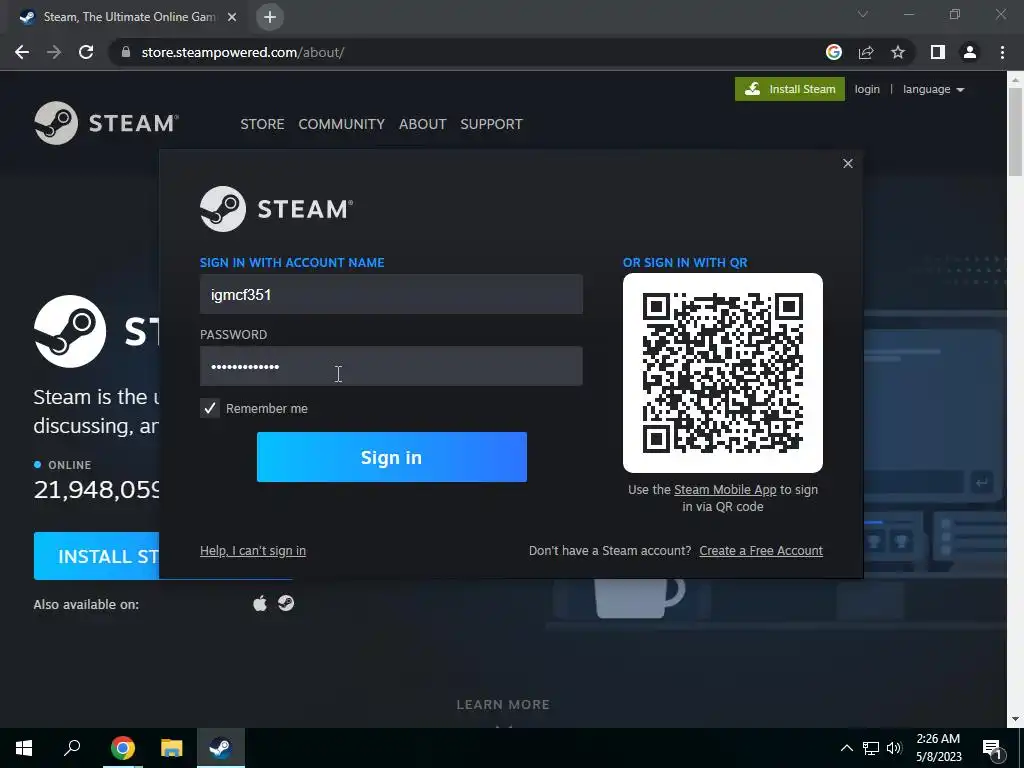
Task: Click the password input field
Action: coord(391,366)
